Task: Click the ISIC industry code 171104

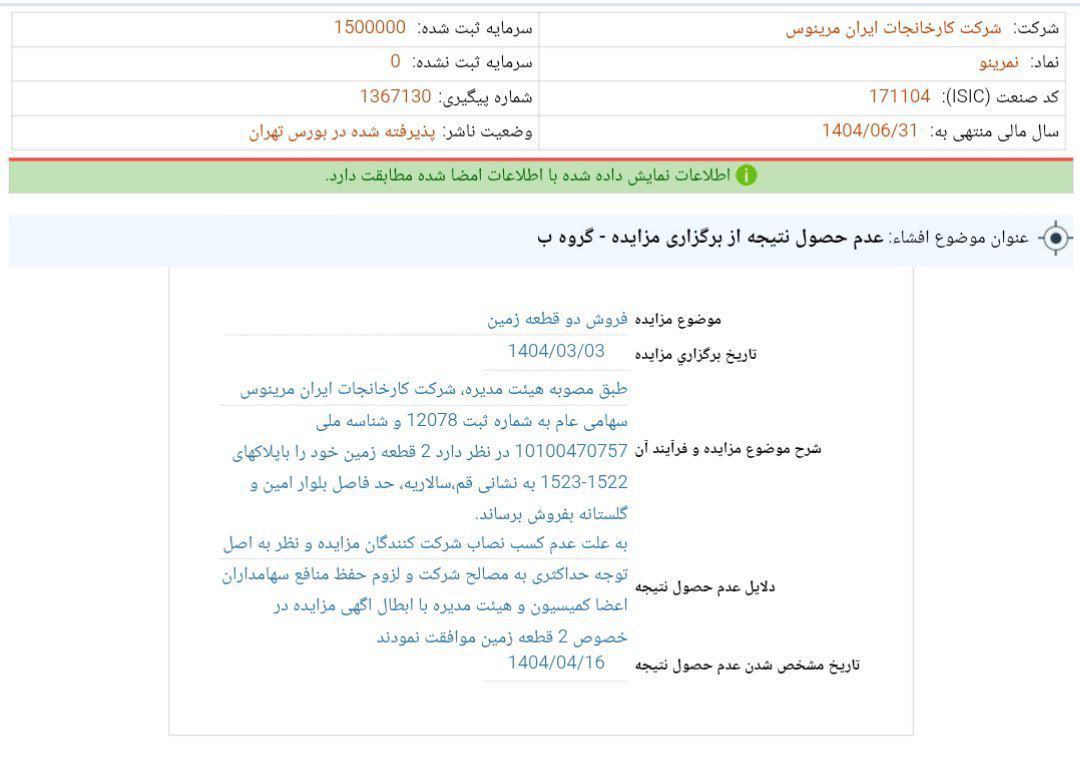Action: coord(900,96)
